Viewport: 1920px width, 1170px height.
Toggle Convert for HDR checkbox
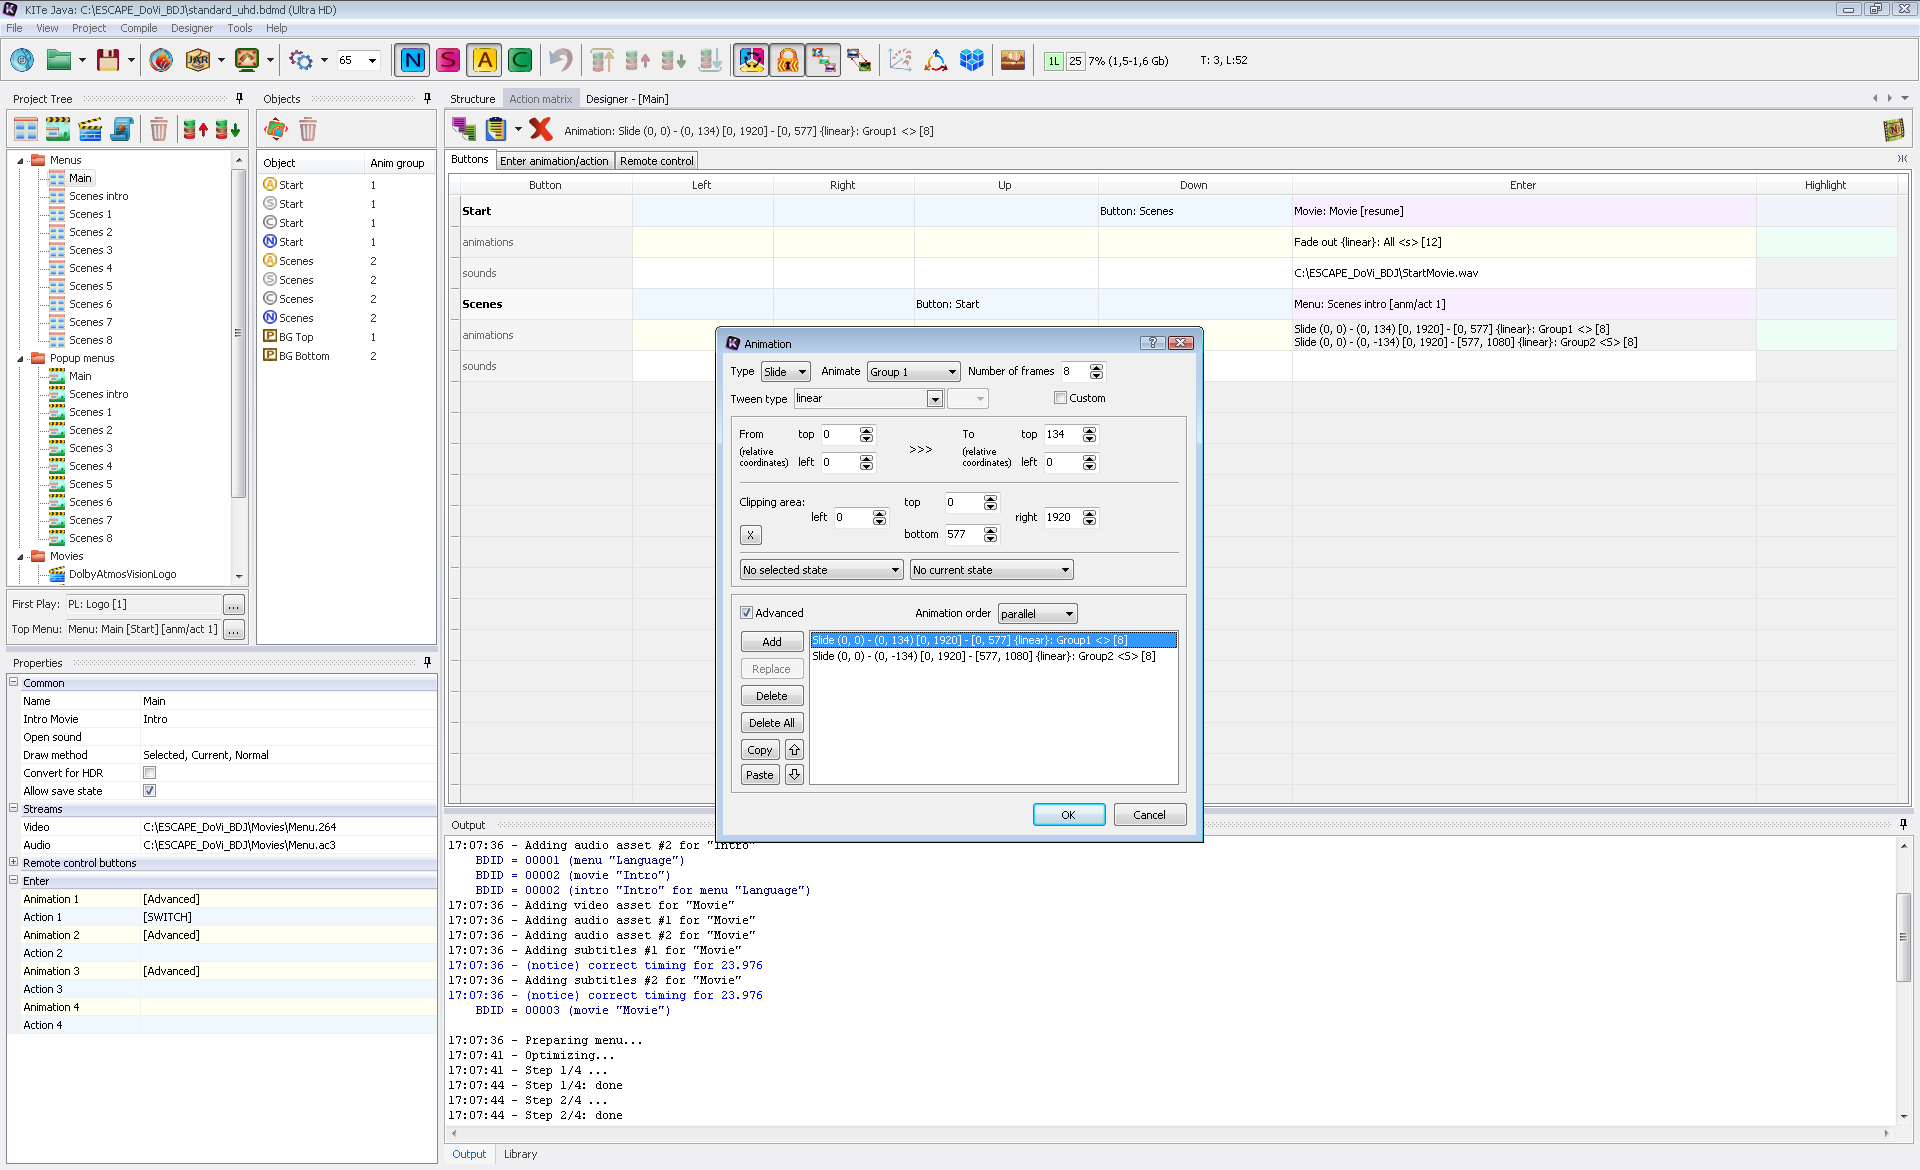point(149,773)
